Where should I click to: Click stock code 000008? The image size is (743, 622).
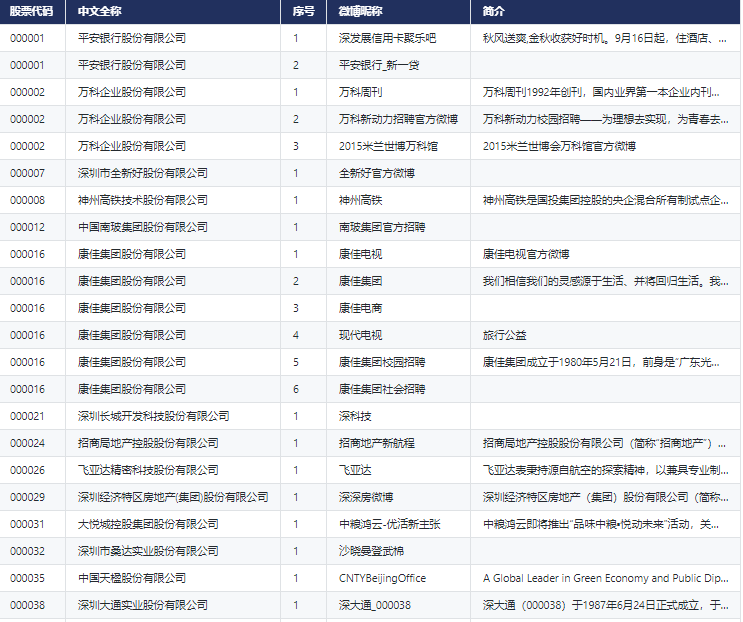point(27,200)
